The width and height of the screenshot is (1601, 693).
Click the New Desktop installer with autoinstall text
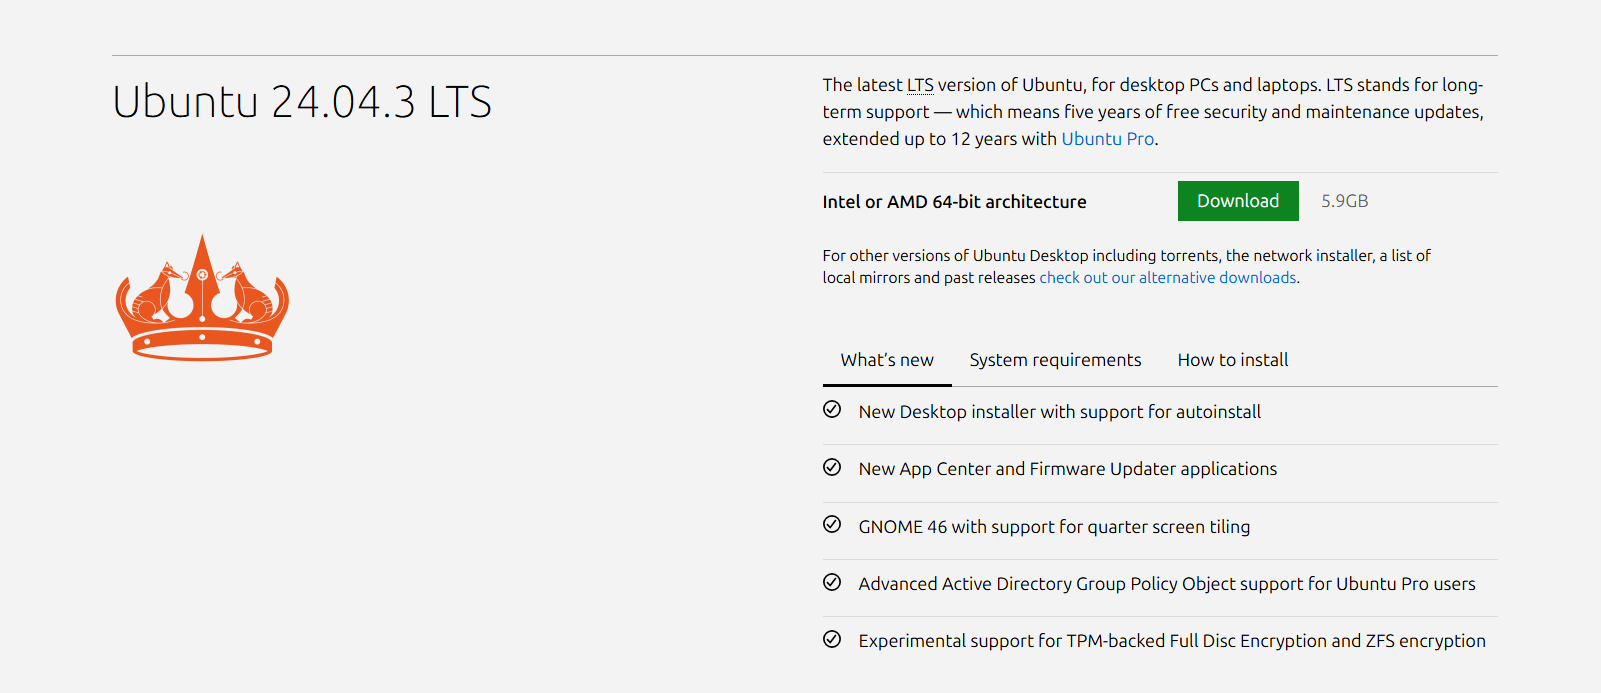1059,412
